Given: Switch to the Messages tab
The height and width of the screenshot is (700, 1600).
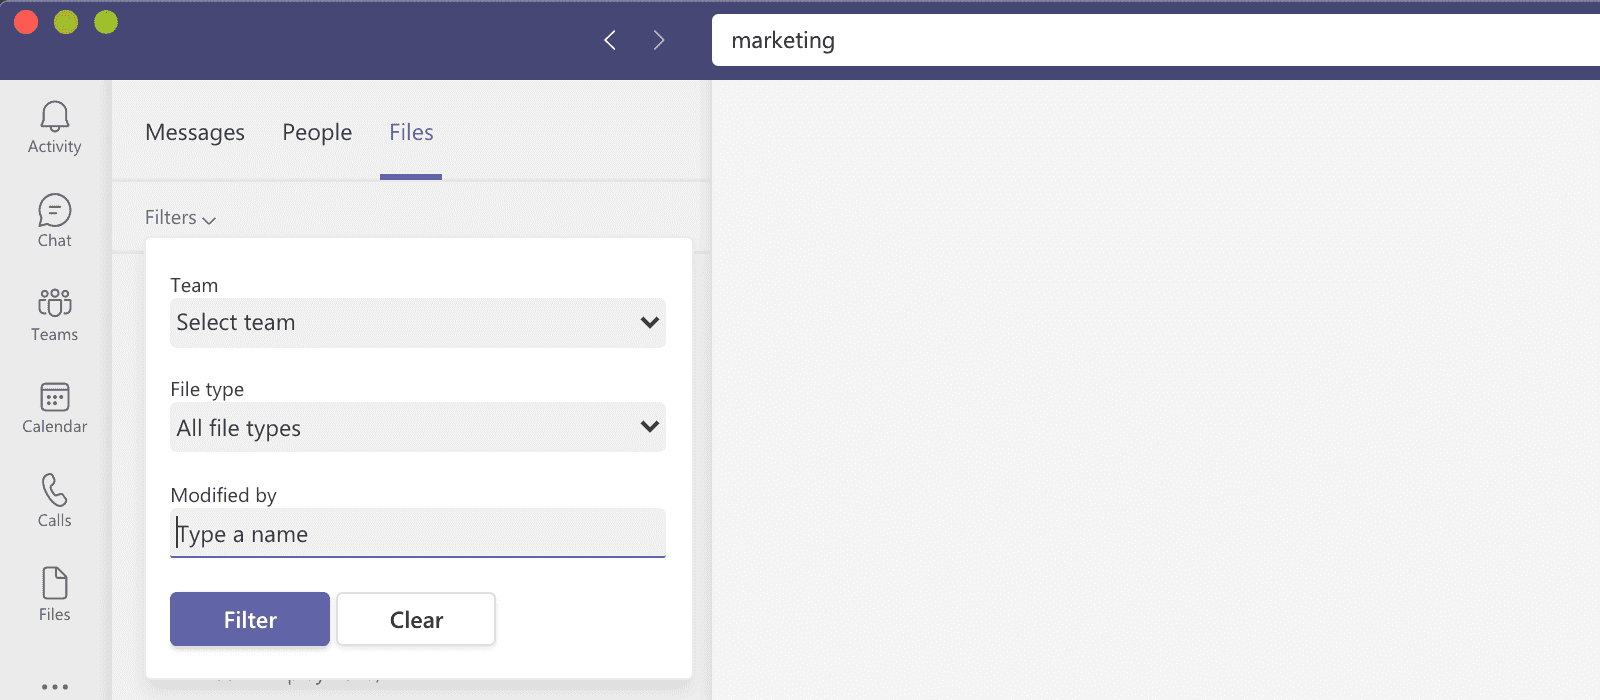Looking at the screenshot, I should pos(195,133).
